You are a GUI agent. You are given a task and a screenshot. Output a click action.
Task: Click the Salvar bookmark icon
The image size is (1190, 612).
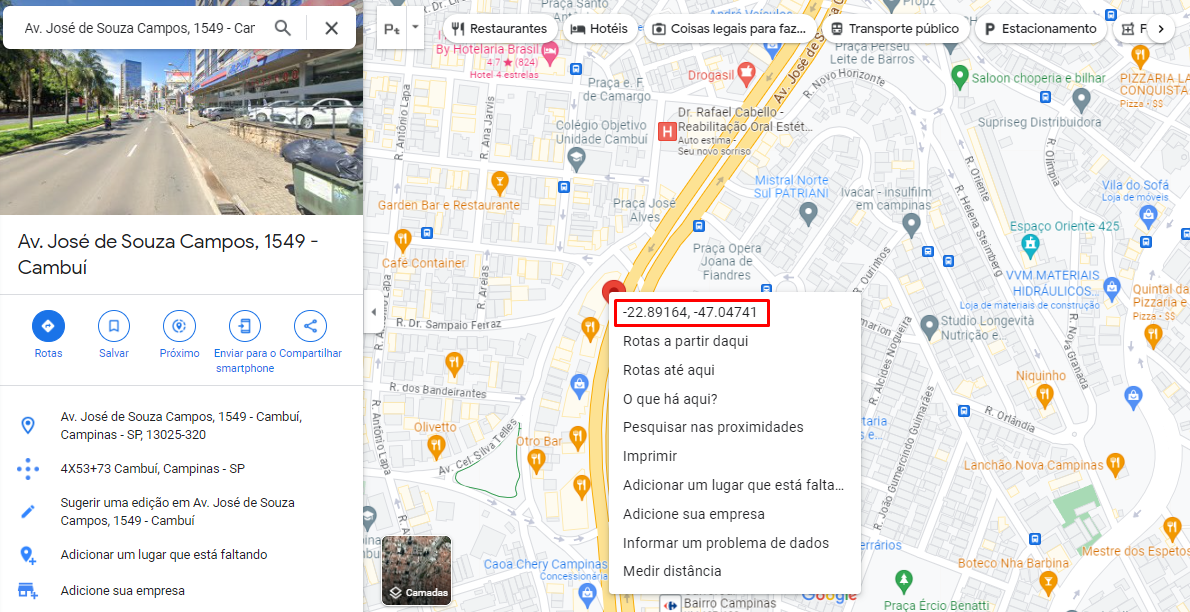[x=114, y=327]
